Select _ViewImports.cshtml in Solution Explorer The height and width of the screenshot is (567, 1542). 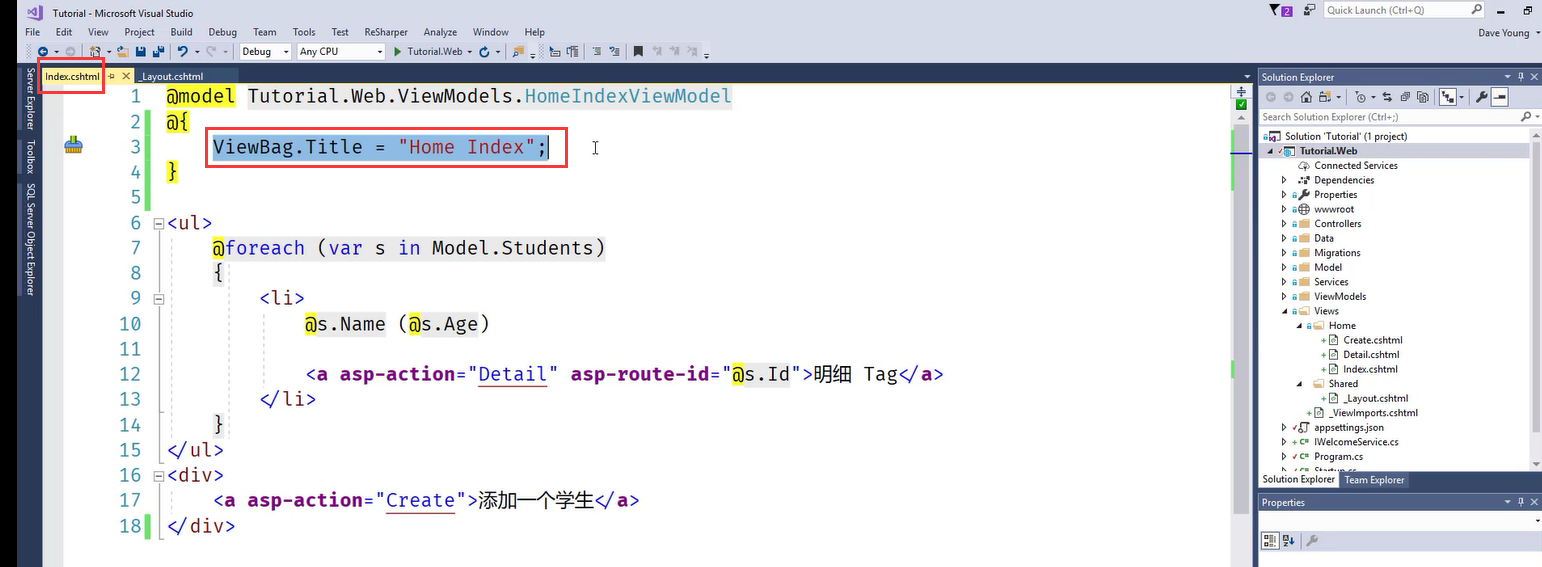(1373, 412)
